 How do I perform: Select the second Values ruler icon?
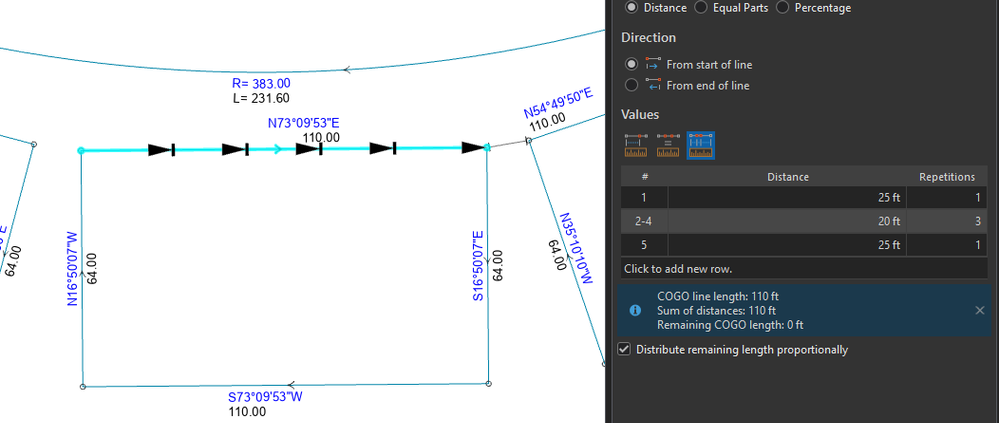(x=668, y=145)
